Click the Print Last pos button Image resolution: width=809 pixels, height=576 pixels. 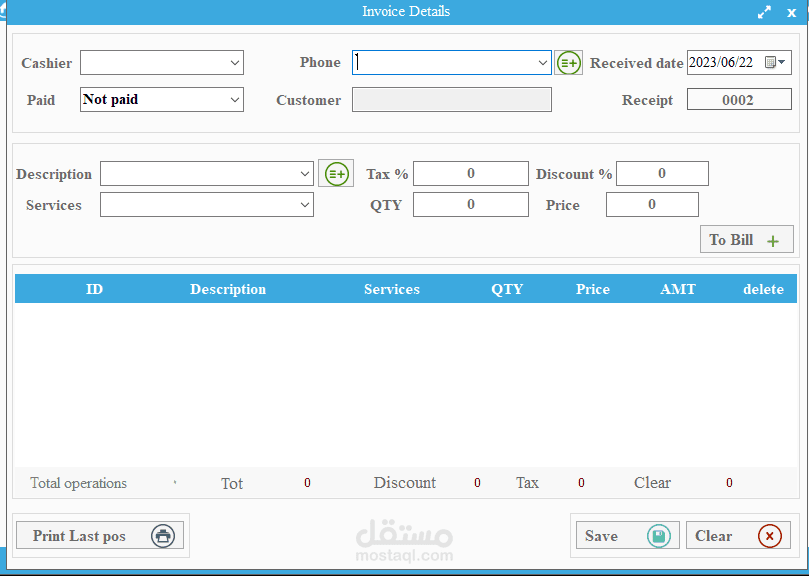click(x=100, y=535)
